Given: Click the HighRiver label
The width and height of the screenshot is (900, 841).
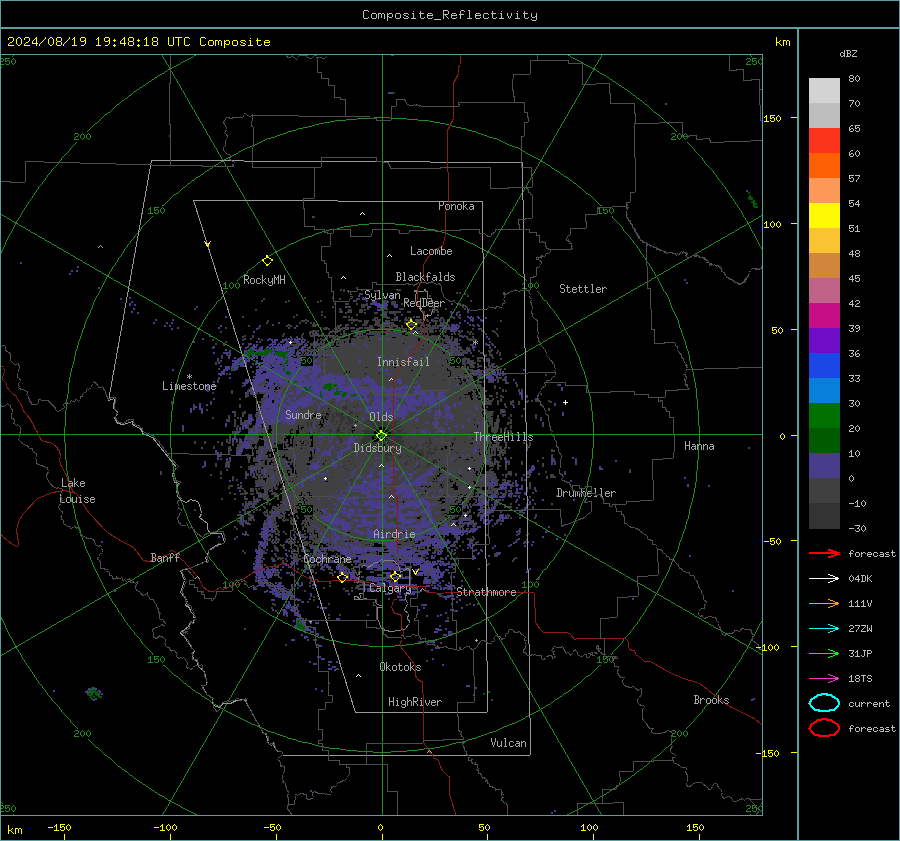Looking at the screenshot, I should tap(415, 702).
